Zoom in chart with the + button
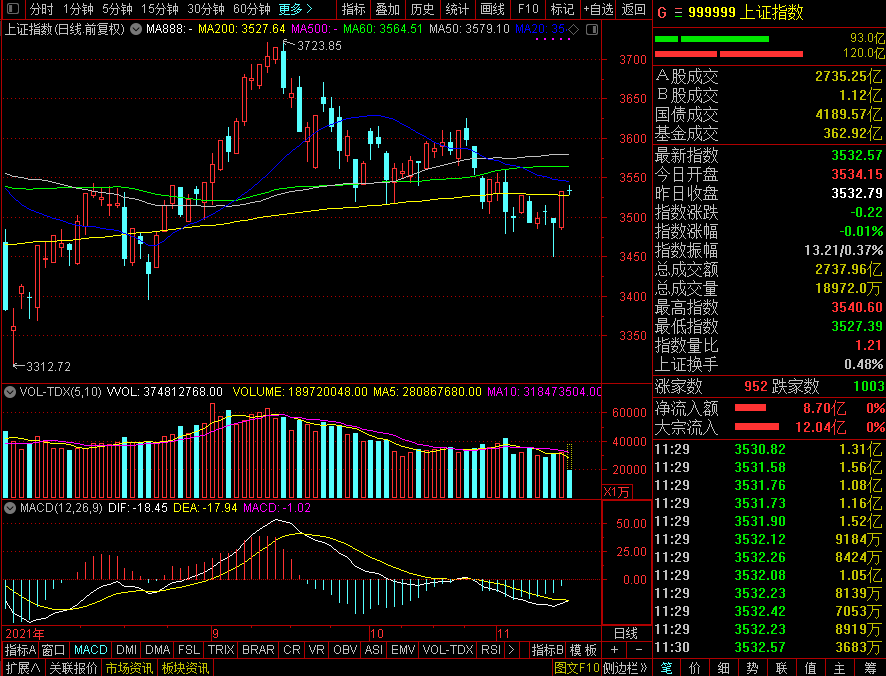 click(x=614, y=650)
